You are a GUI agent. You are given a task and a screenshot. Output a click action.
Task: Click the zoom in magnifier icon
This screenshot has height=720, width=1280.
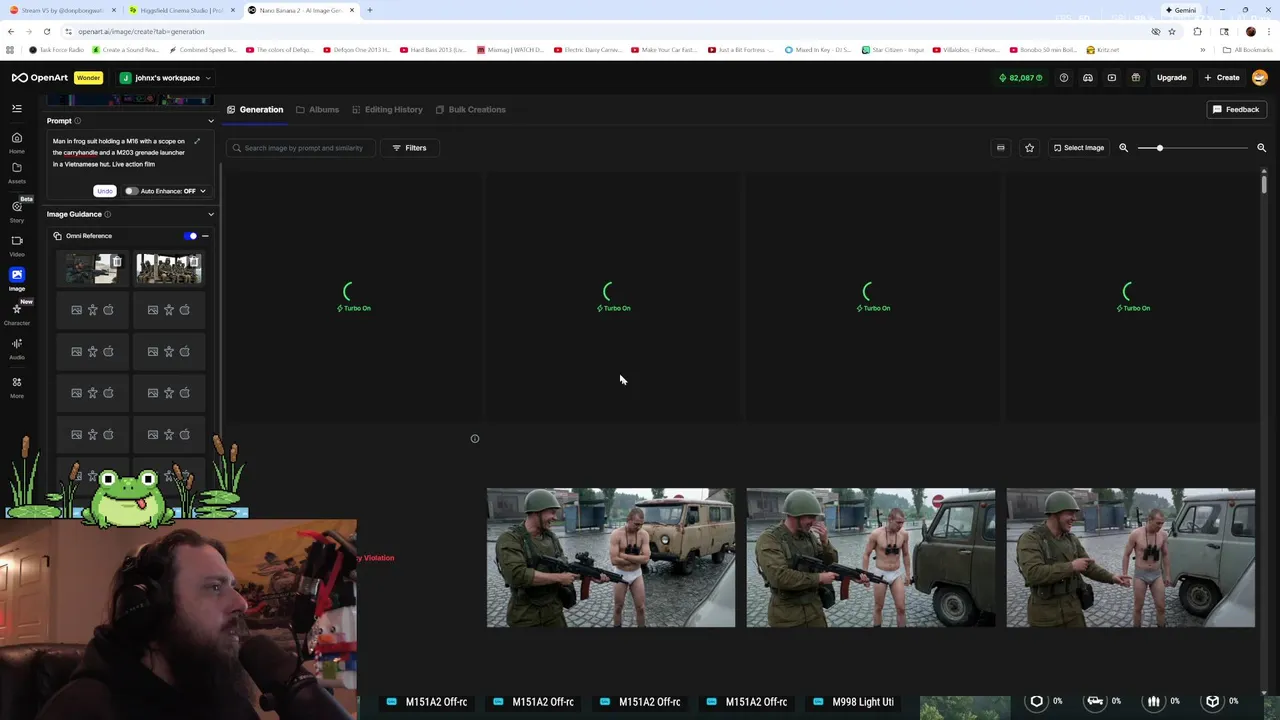pos(1261,148)
